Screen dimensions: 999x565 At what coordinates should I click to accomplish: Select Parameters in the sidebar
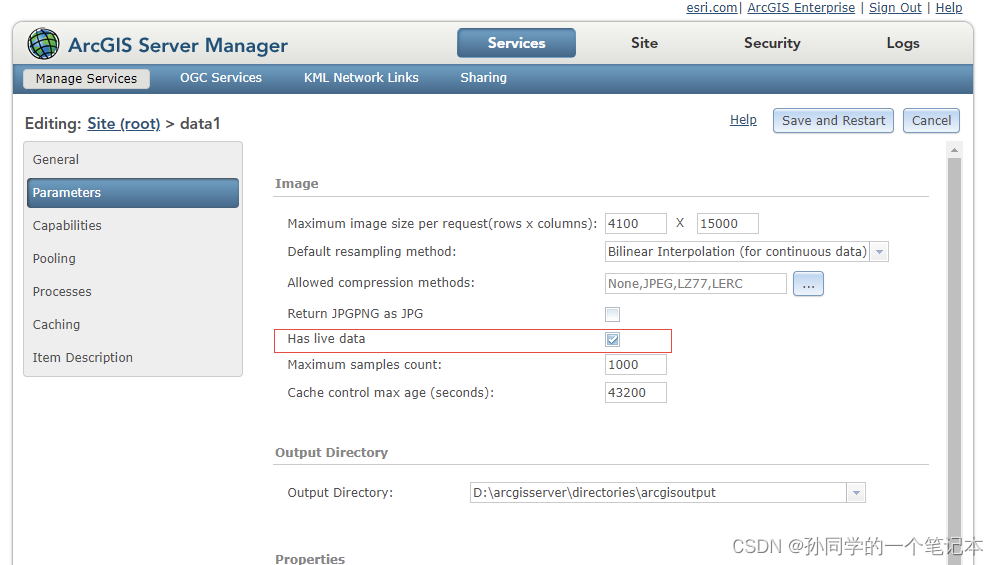click(133, 192)
